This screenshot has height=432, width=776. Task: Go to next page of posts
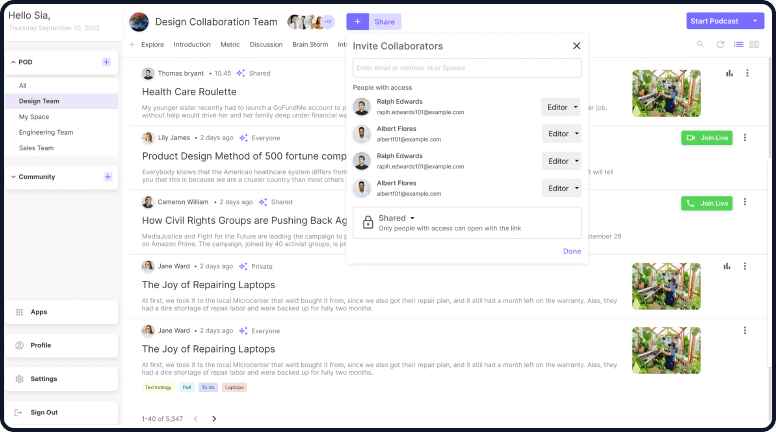214,419
